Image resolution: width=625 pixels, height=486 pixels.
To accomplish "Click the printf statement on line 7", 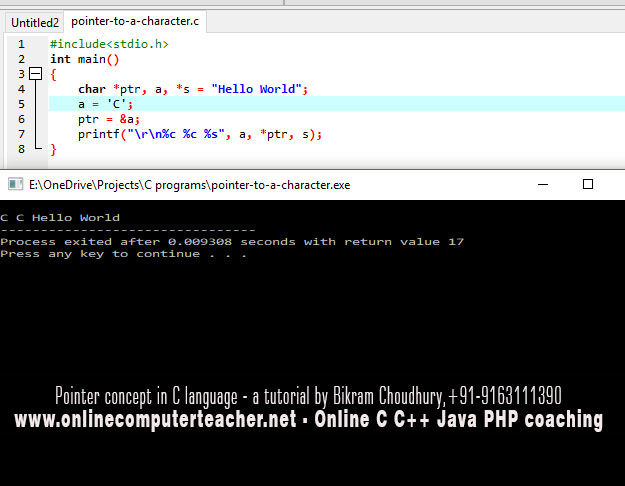I will [200, 134].
